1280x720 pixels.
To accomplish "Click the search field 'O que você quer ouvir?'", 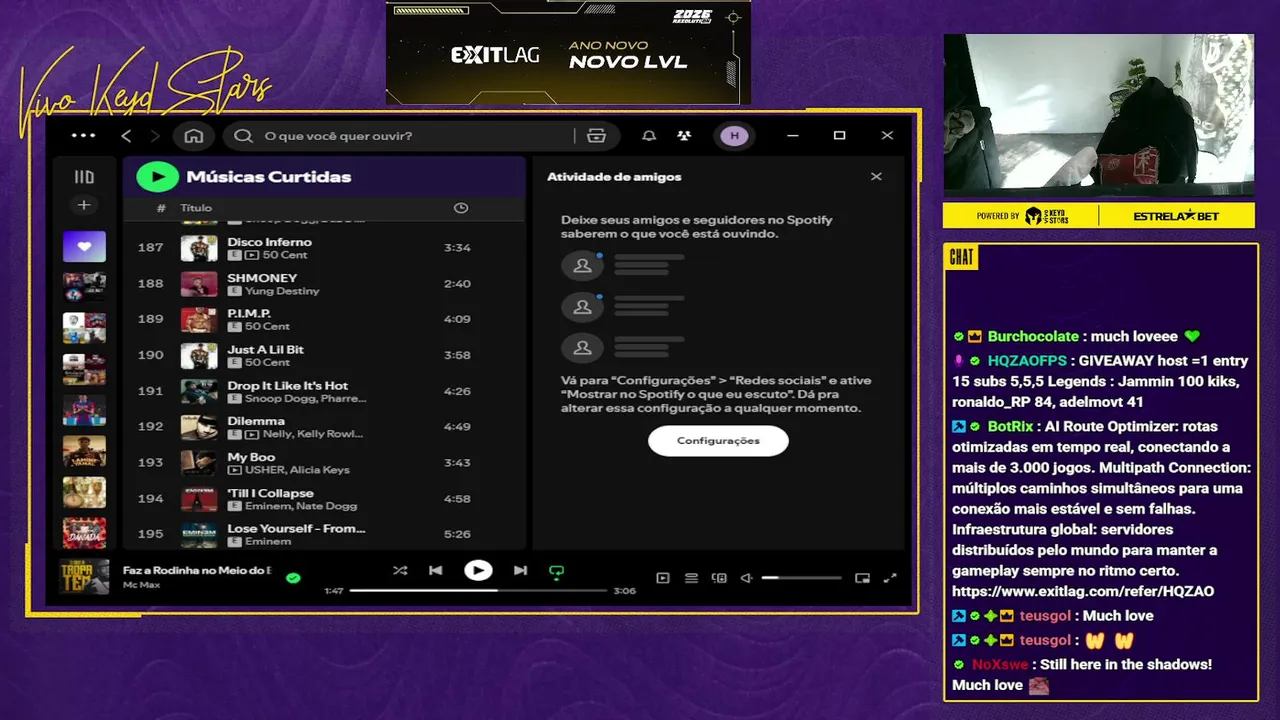I will point(400,136).
